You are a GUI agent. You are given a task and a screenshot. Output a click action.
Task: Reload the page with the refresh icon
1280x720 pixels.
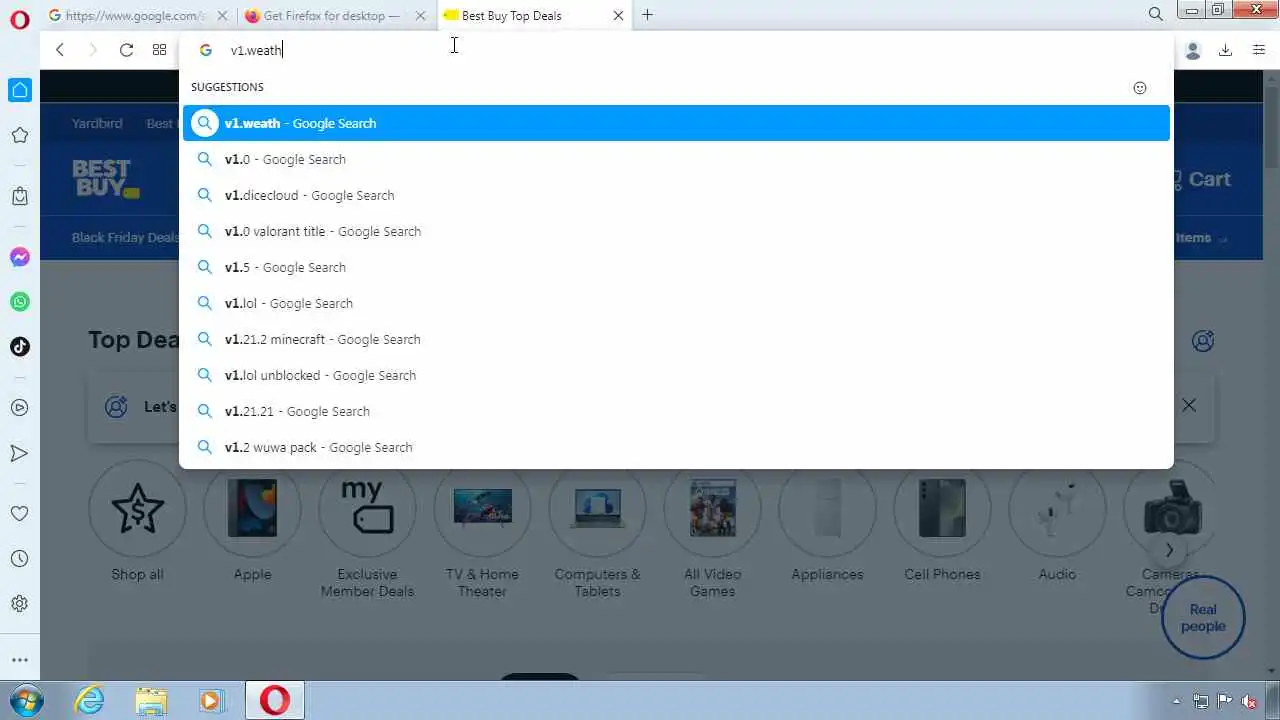point(126,50)
